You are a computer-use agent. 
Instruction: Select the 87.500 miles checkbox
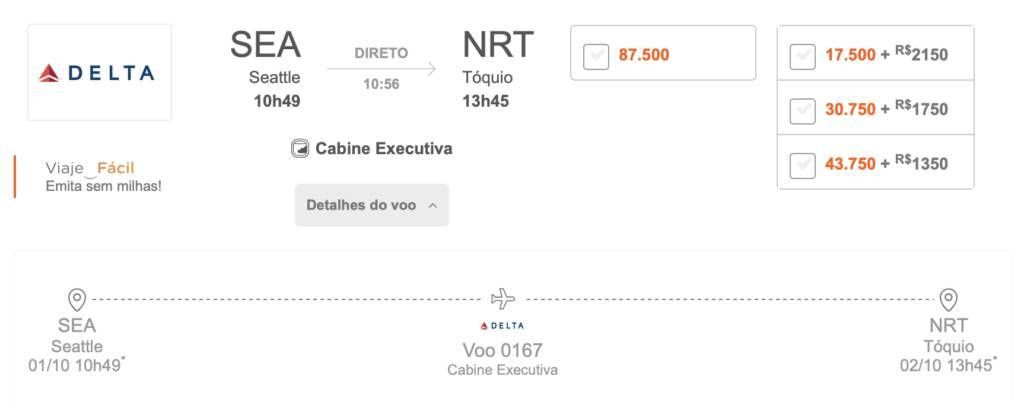coord(596,56)
